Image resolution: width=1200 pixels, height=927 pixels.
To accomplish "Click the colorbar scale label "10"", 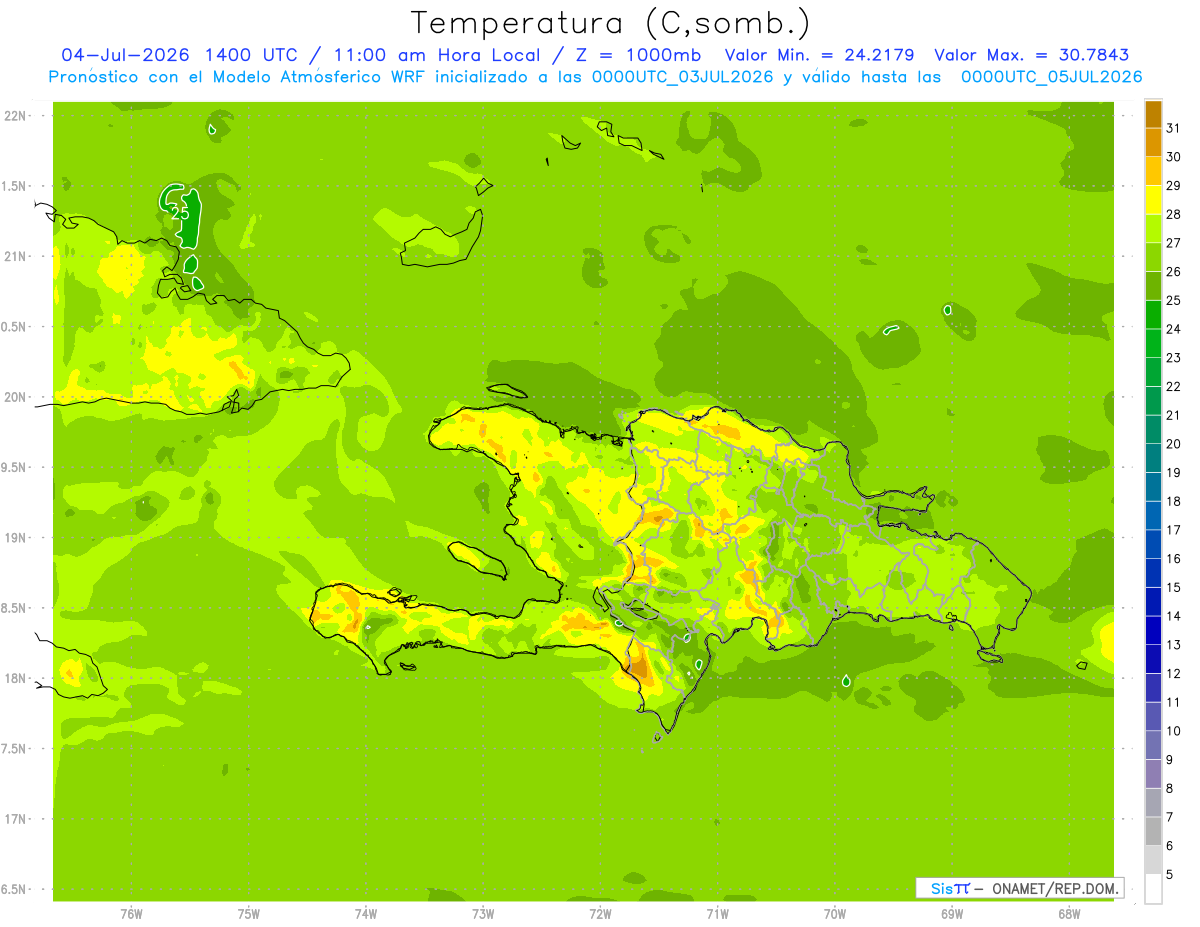I will click(x=1174, y=731).
